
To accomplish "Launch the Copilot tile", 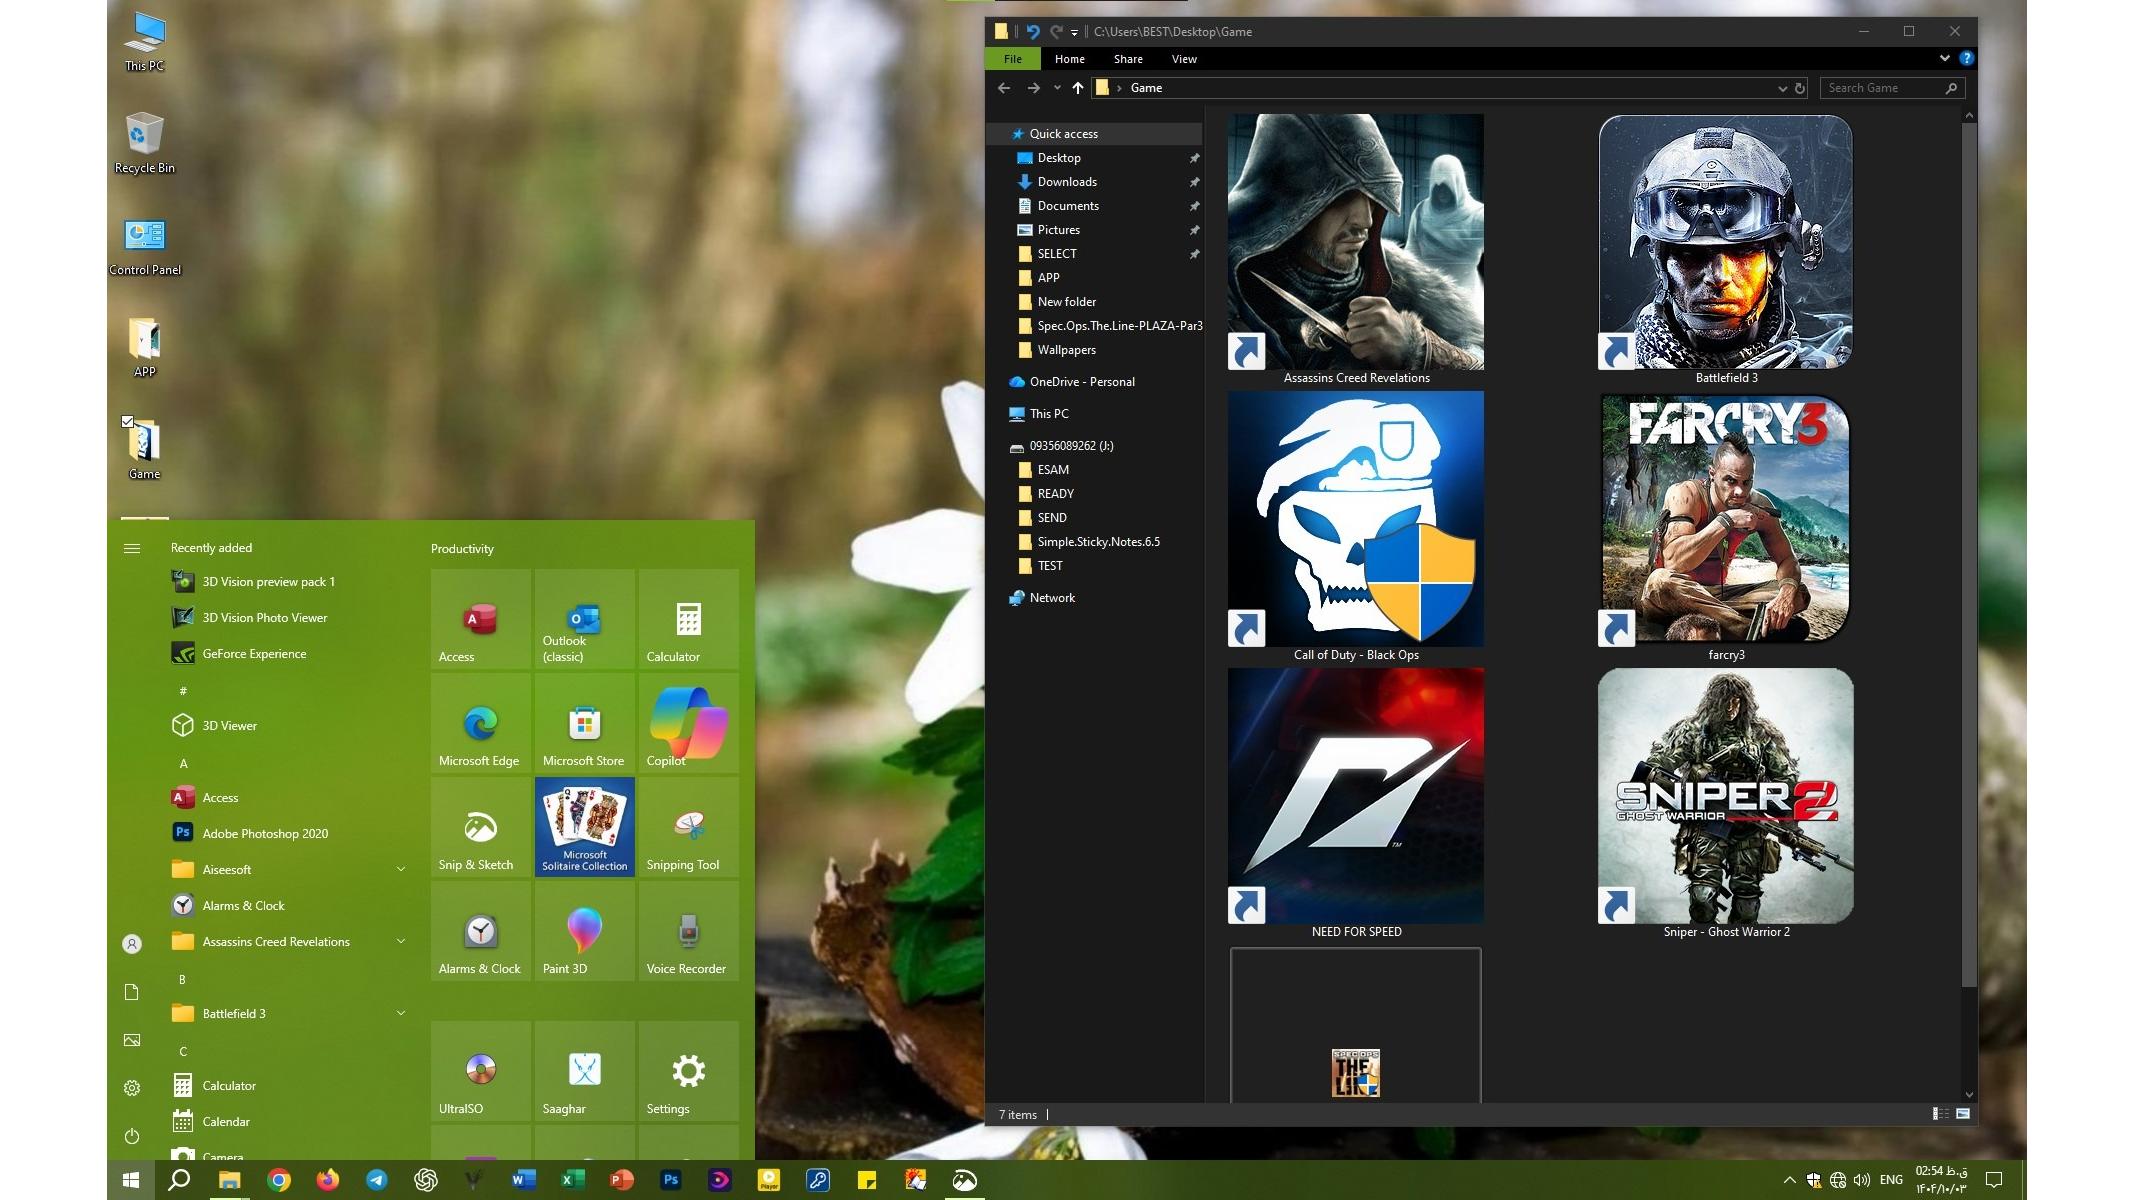I will [688, 724].
